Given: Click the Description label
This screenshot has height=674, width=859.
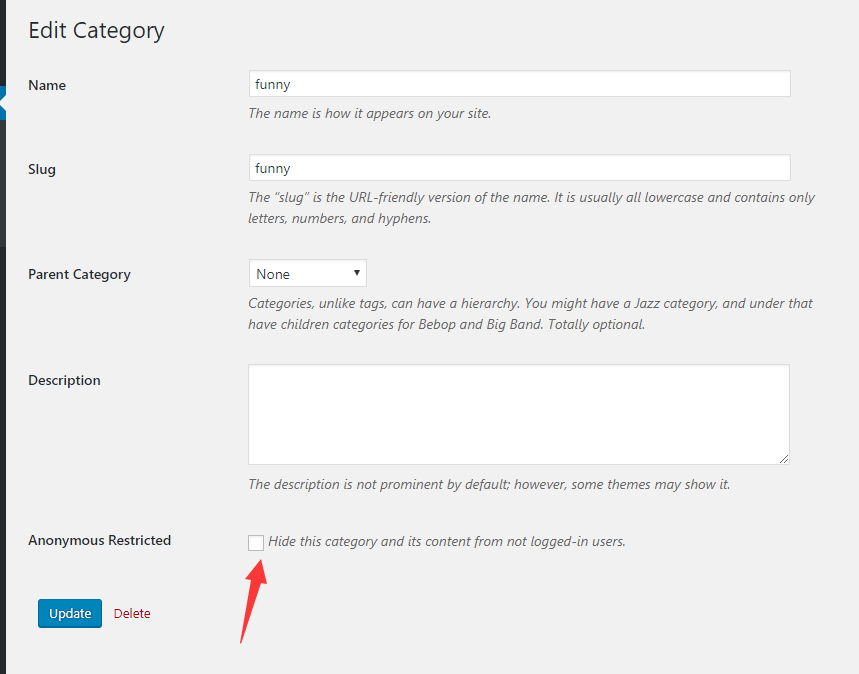Looking at the screenshot, I should [64, 380].
